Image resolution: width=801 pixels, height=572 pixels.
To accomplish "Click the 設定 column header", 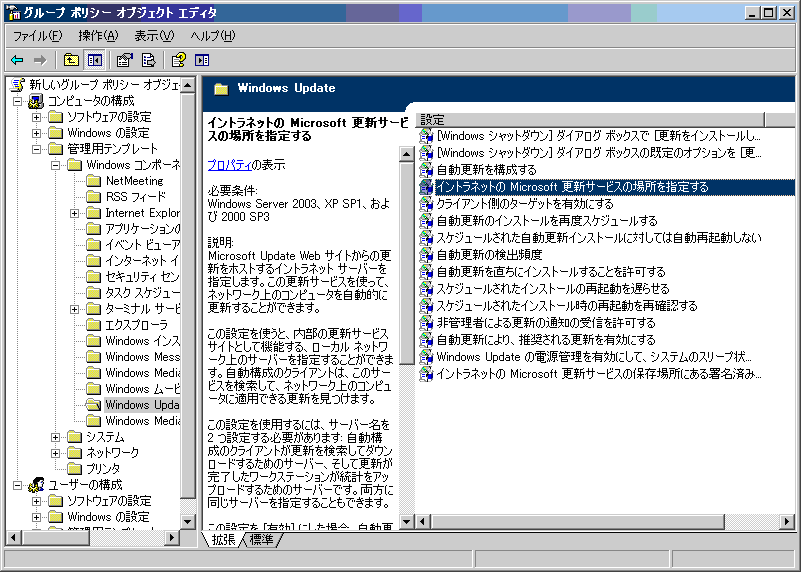I will tap(591, 120).
